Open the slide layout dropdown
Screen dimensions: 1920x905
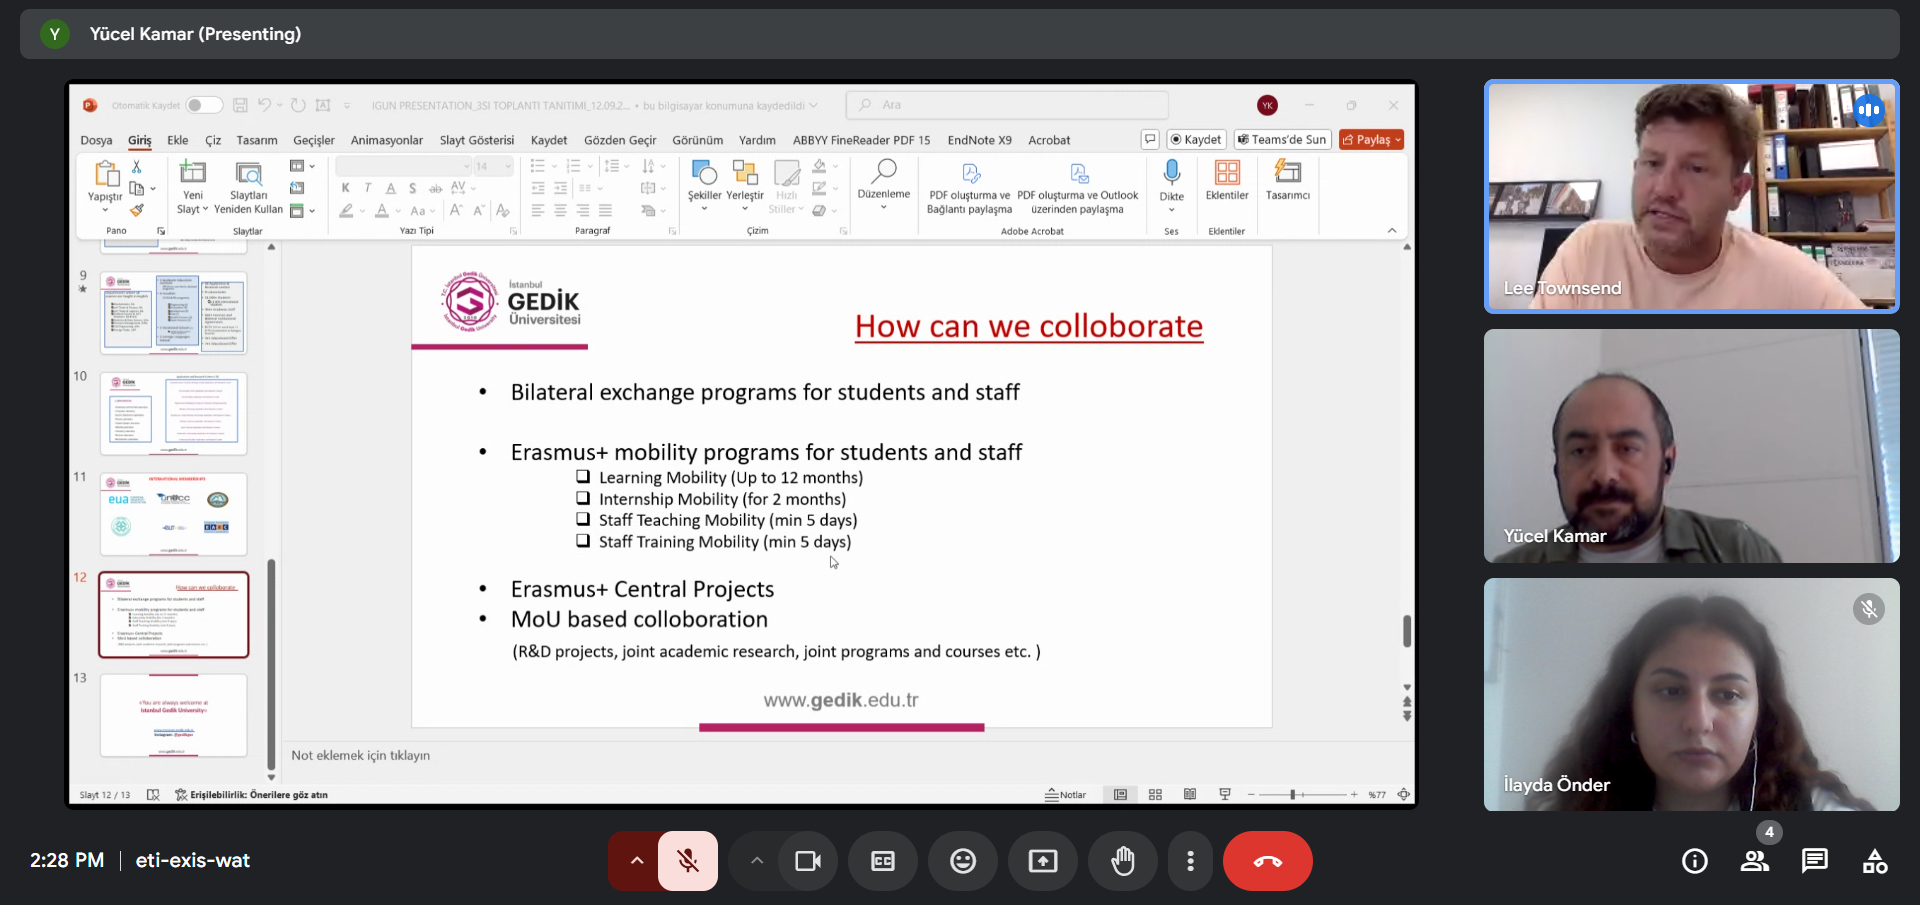click(302, 166)
